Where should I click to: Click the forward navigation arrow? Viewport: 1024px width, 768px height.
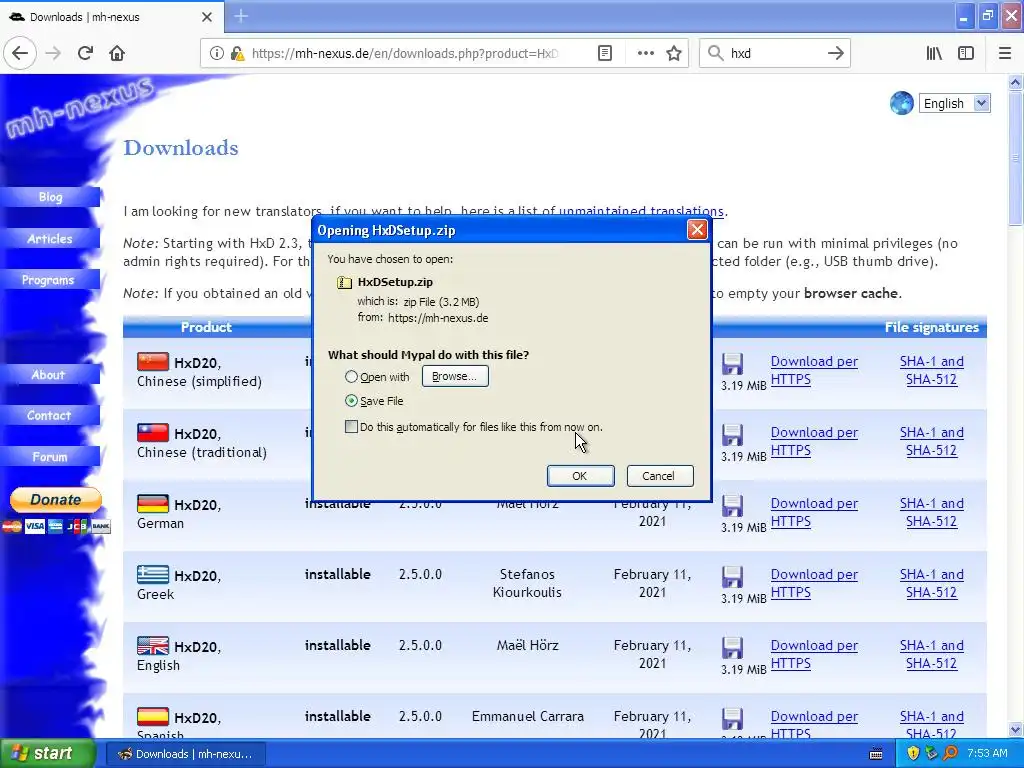tap(53, 53)
